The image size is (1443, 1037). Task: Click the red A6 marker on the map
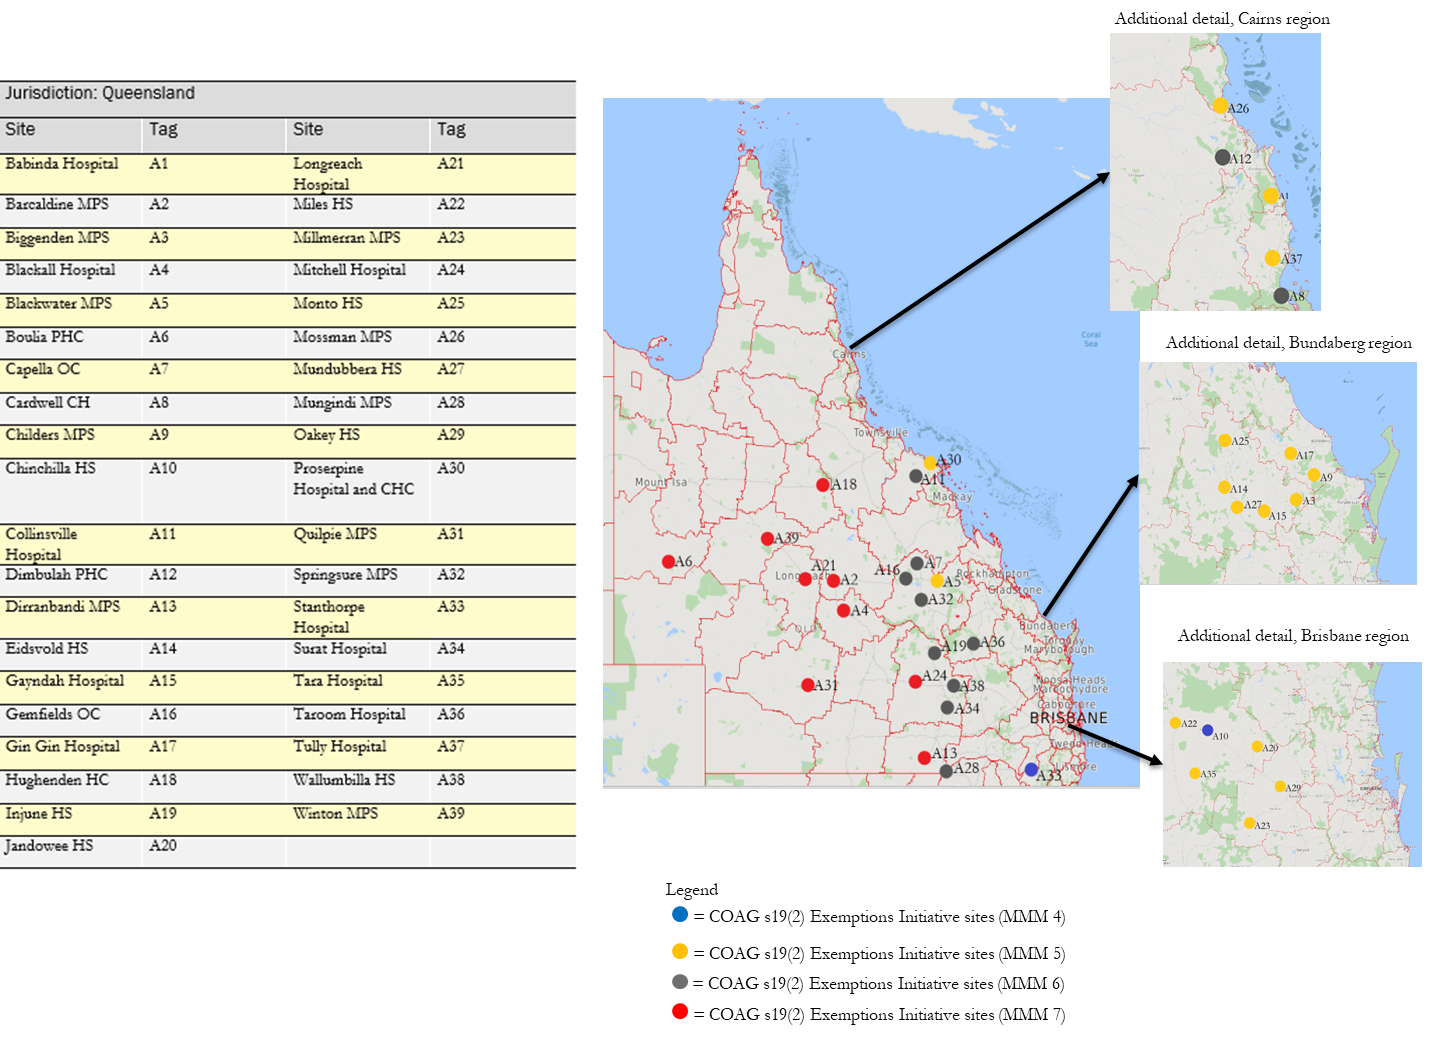pyautogui.click(x=668, y=562)
